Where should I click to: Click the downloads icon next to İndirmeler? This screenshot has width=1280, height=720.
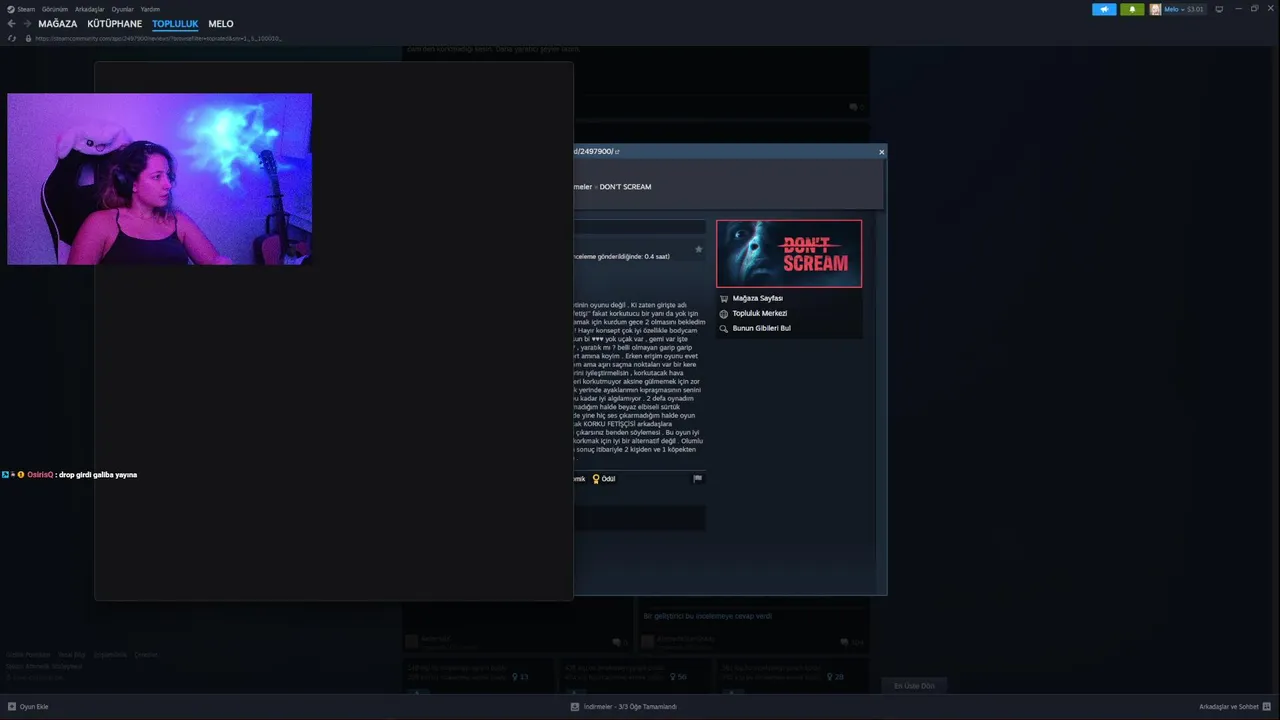tap(575, 707)
